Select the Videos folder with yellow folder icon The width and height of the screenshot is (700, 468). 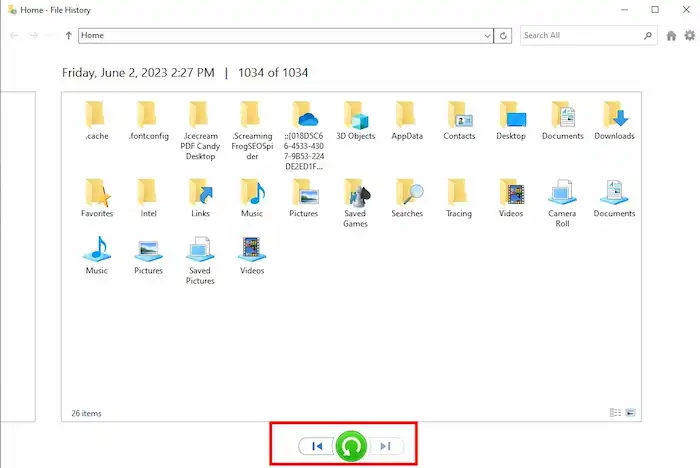click(511, 198)
